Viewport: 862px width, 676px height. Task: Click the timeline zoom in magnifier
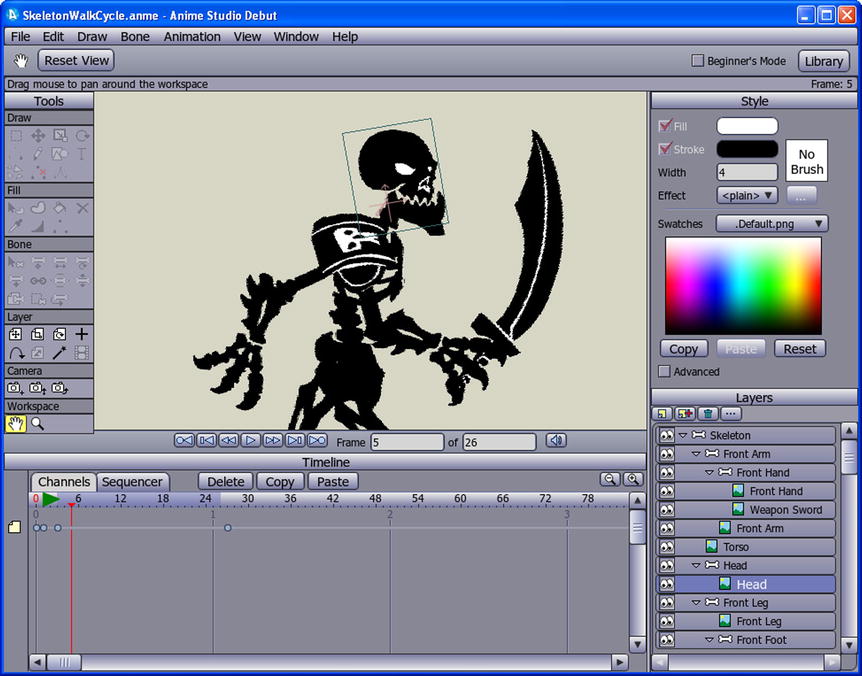tap(633, 481)
